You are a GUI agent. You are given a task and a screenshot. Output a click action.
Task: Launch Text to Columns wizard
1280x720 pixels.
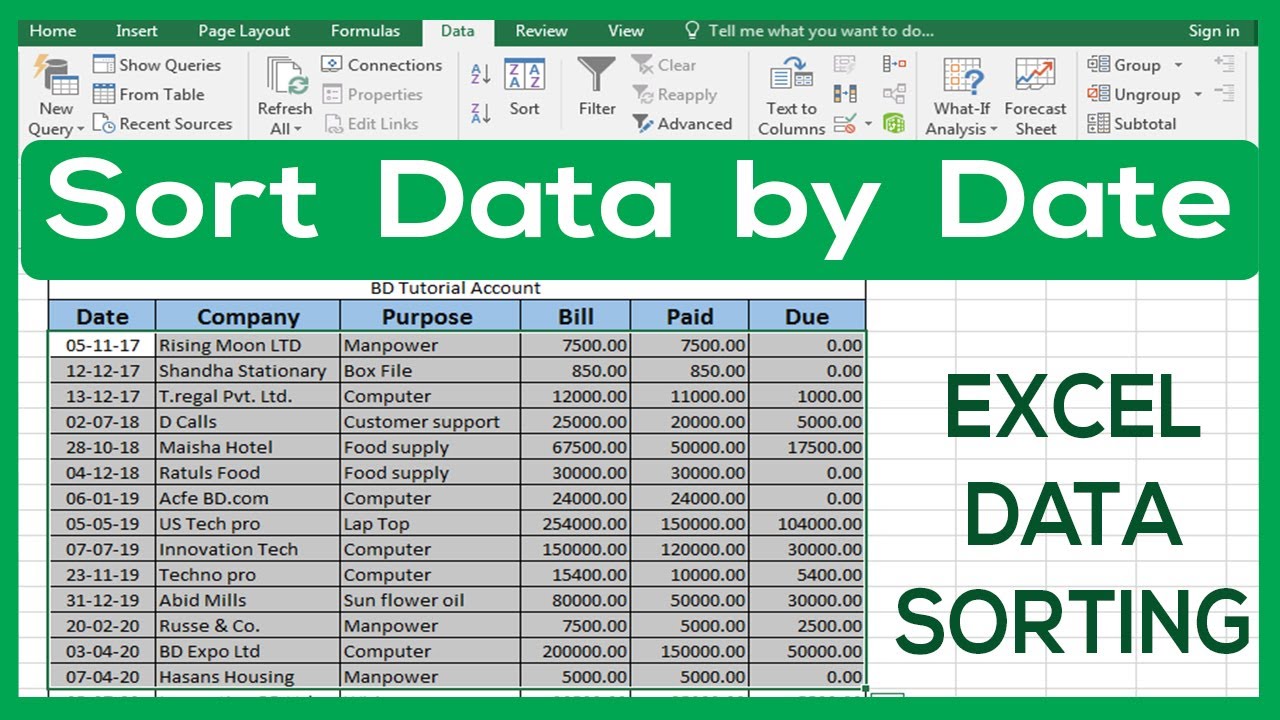(791, 97)
